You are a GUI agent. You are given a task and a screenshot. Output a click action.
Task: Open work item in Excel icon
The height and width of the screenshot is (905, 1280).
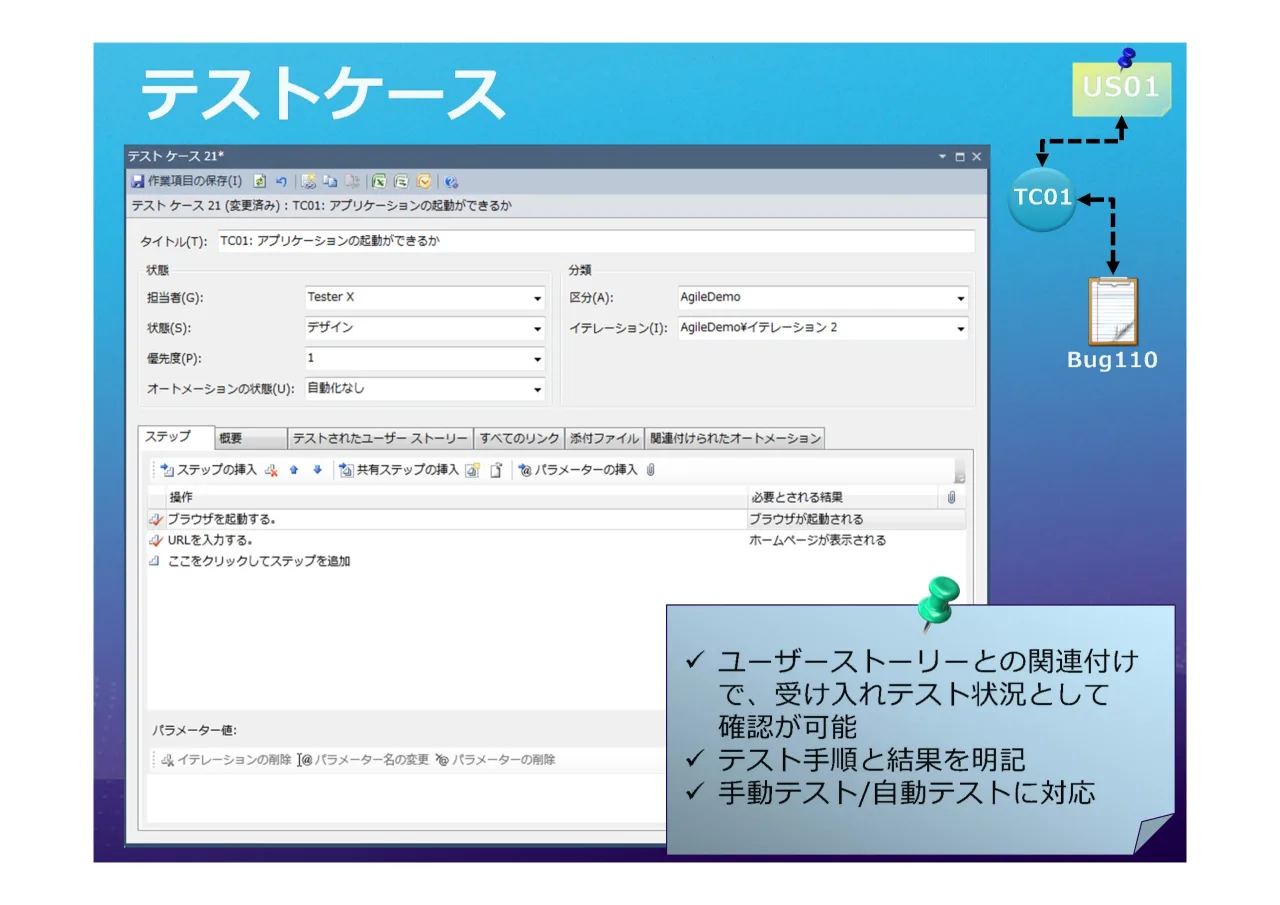tap(379, 182)
